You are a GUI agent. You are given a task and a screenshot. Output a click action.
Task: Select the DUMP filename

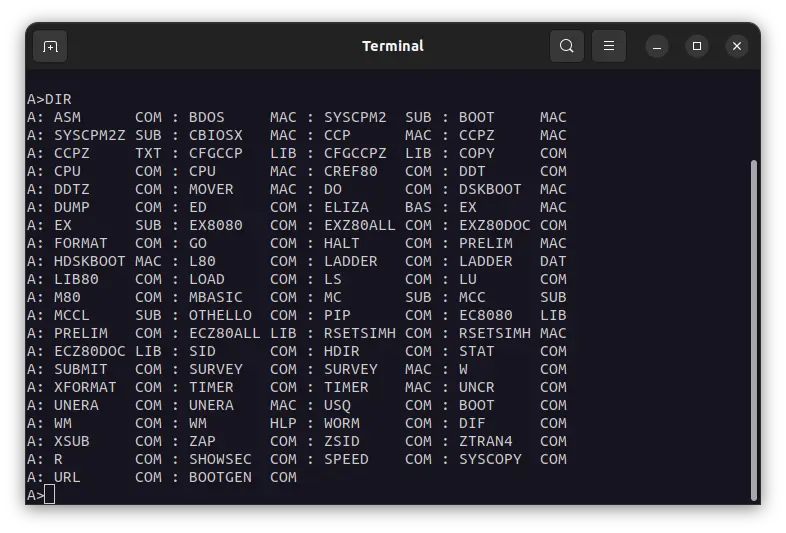pos(72,208)
